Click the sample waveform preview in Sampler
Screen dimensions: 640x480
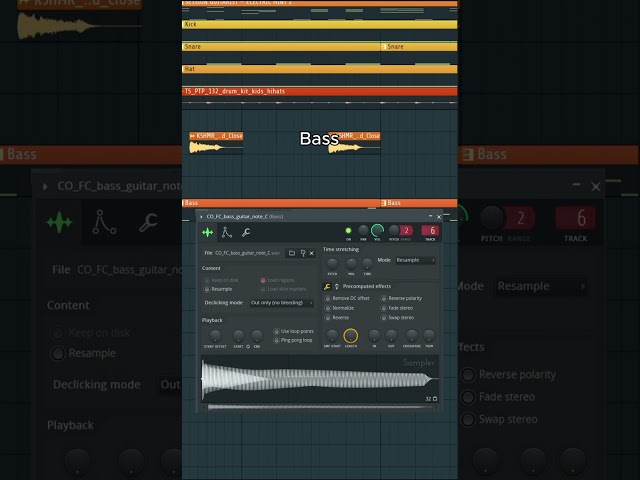[x=320, y=378]
